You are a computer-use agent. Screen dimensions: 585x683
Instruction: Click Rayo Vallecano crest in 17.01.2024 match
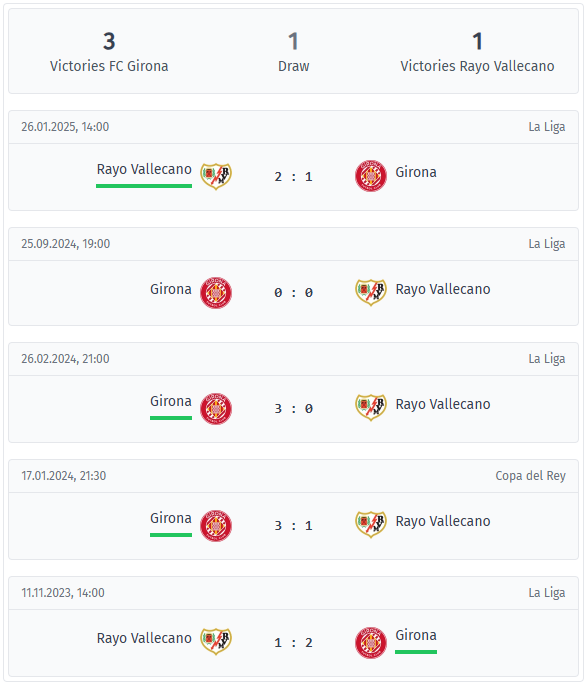click(x=371, y=525)
